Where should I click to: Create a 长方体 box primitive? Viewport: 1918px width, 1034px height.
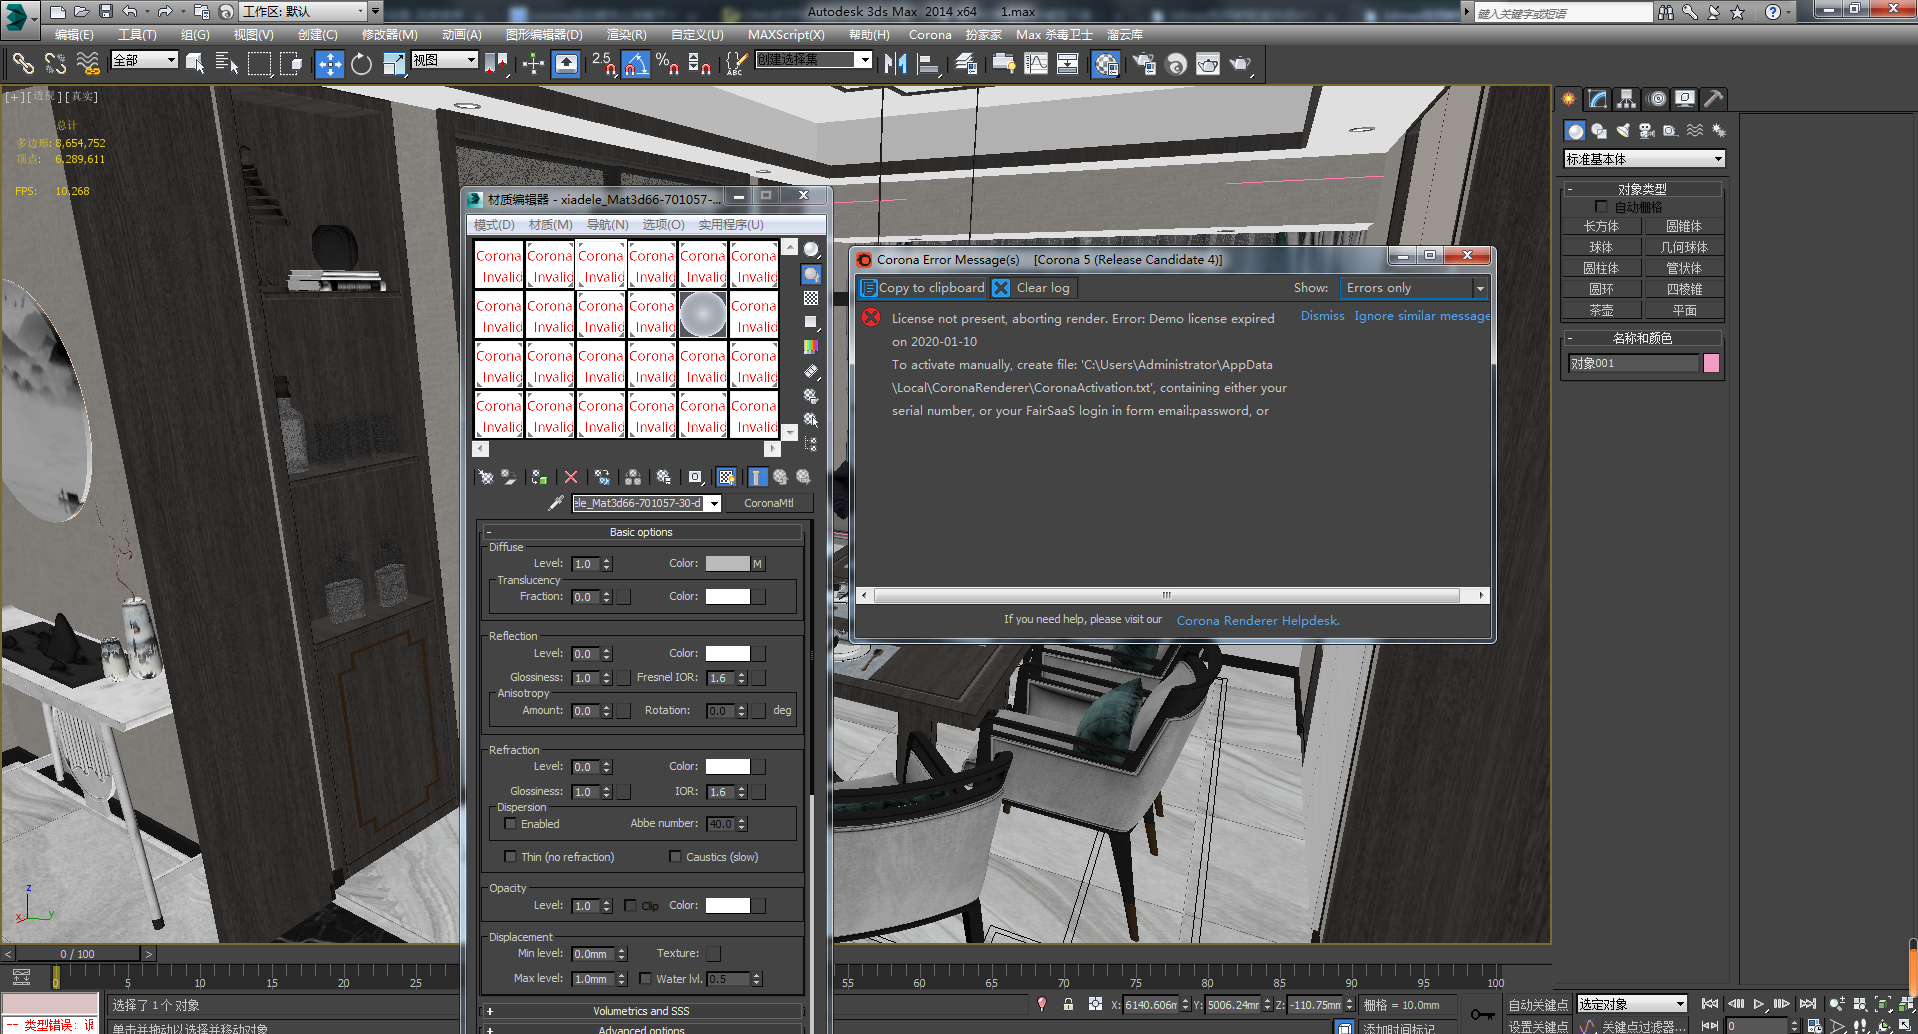coord(1600,227)
